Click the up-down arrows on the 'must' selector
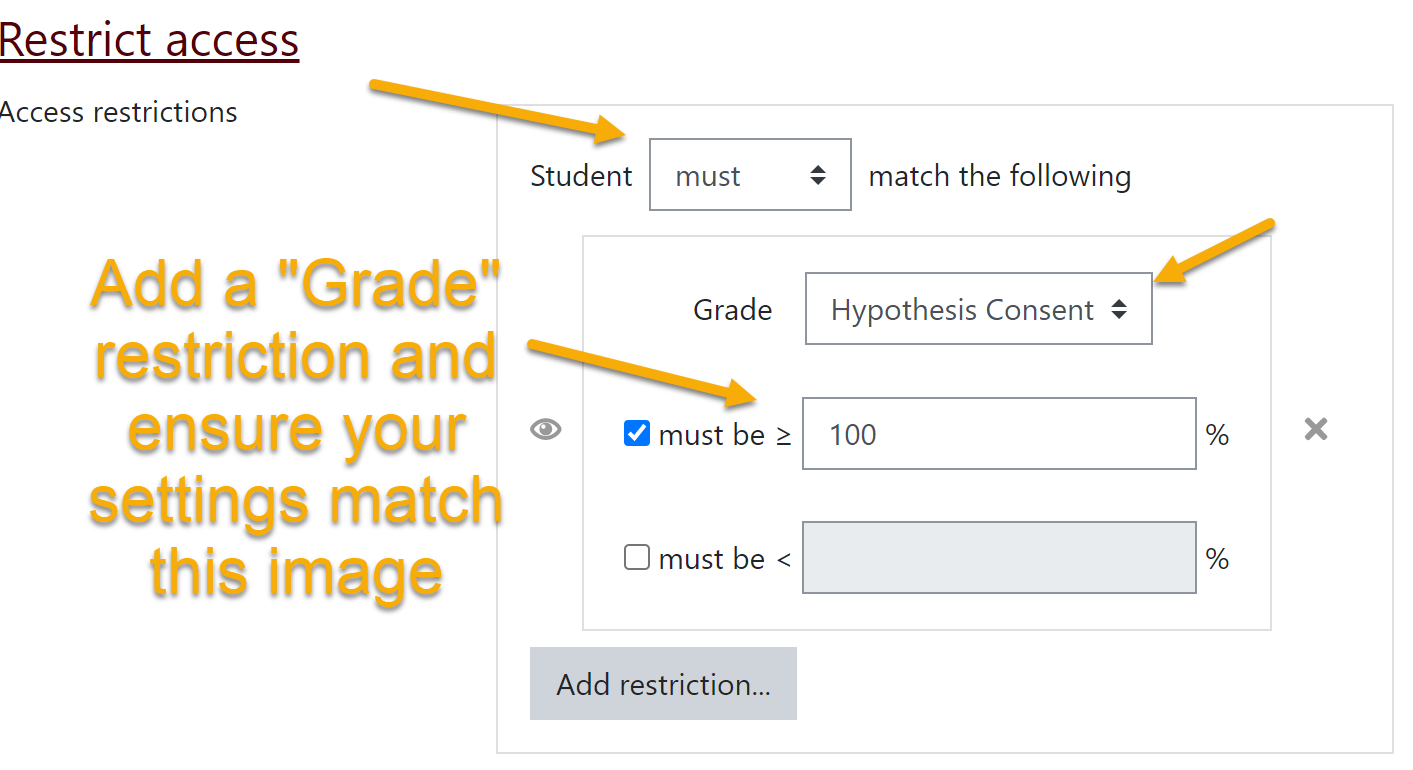This screenshot has height=770, width=1413. [x=818, y=176]
